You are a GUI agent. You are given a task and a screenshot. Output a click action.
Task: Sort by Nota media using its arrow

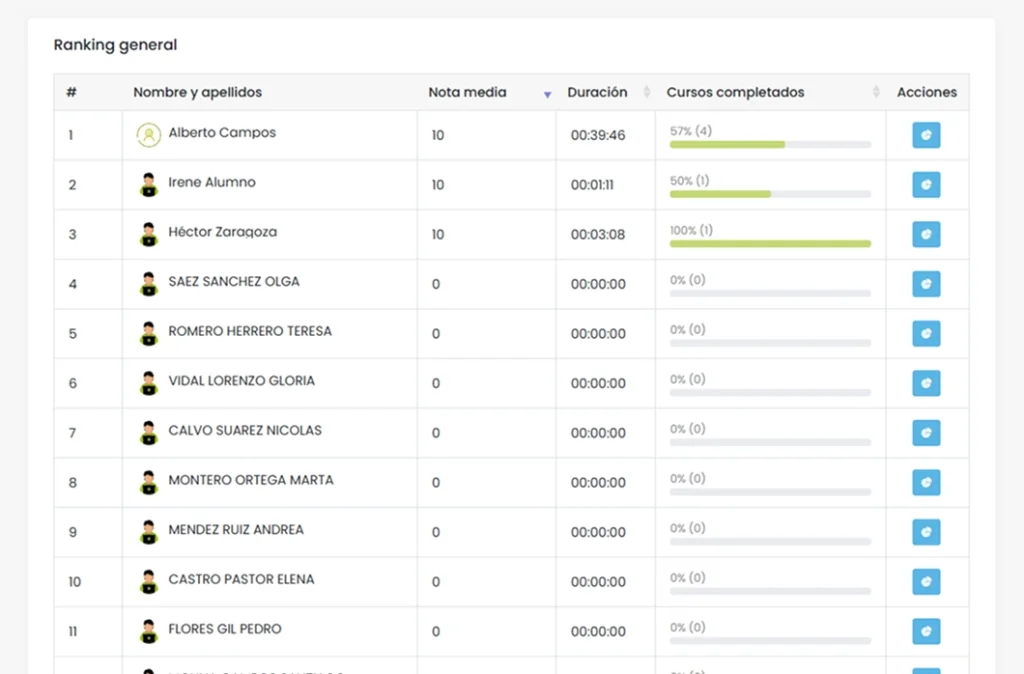[x=547, y=94]
